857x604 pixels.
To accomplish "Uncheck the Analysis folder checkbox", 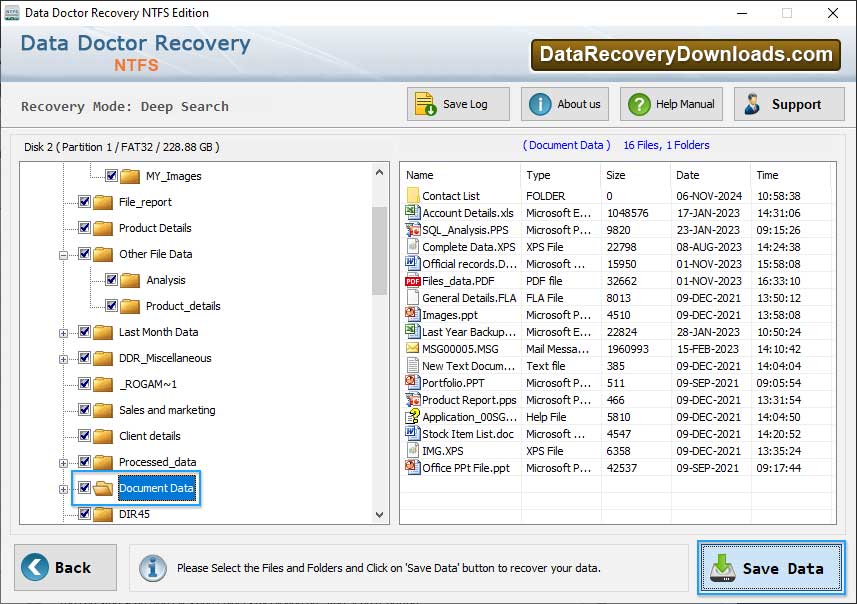I will pyautogui.click(x=111, y=279).
